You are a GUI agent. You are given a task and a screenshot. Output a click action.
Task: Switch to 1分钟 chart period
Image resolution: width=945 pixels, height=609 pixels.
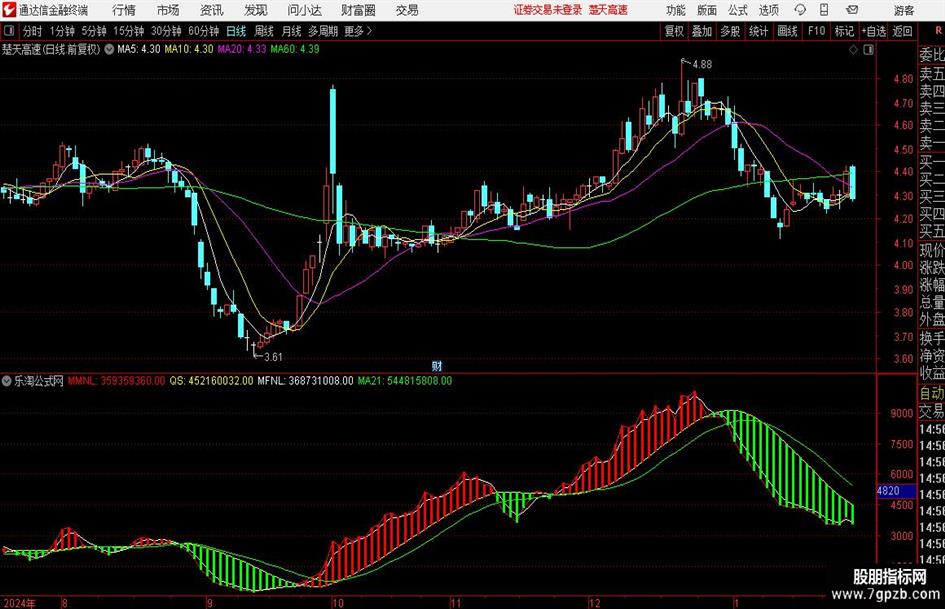point(62,31)
